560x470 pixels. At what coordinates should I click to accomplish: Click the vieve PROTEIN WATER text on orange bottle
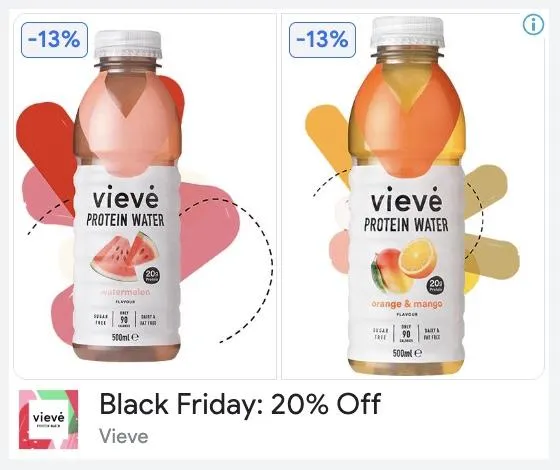tap(406, 210)
